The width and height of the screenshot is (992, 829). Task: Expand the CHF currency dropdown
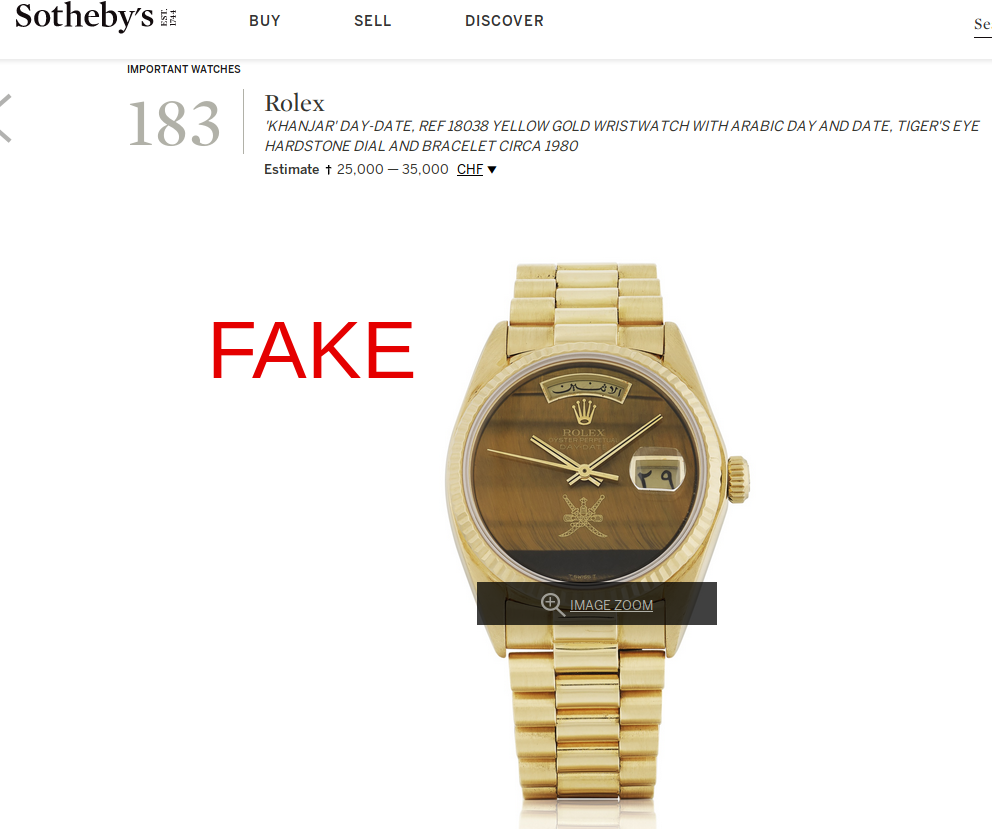click(470, 170)
